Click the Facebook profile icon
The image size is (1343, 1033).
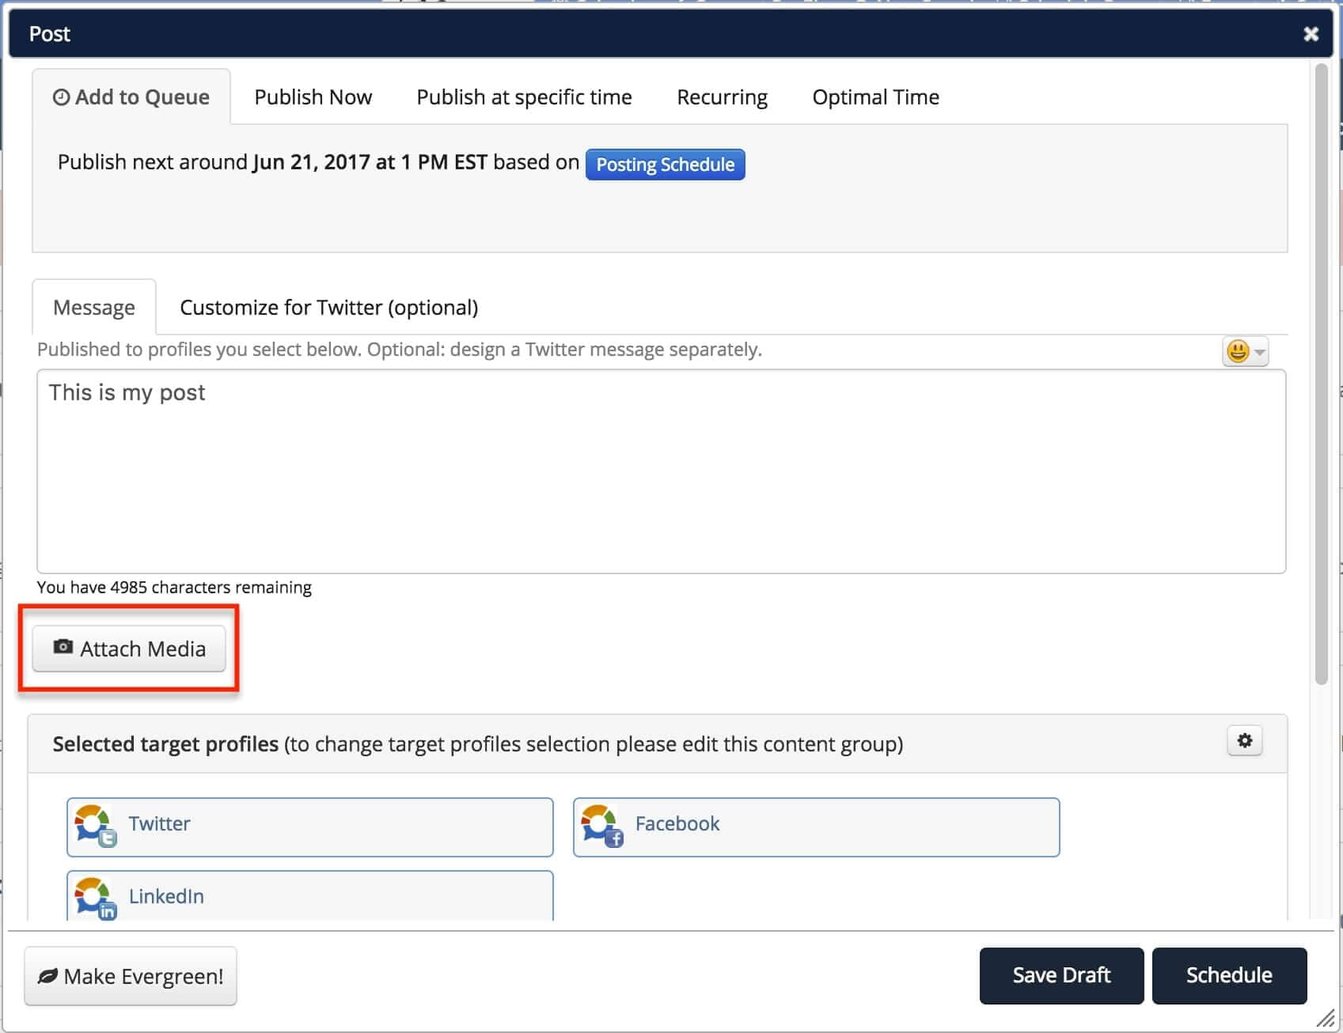pos(602,826)
